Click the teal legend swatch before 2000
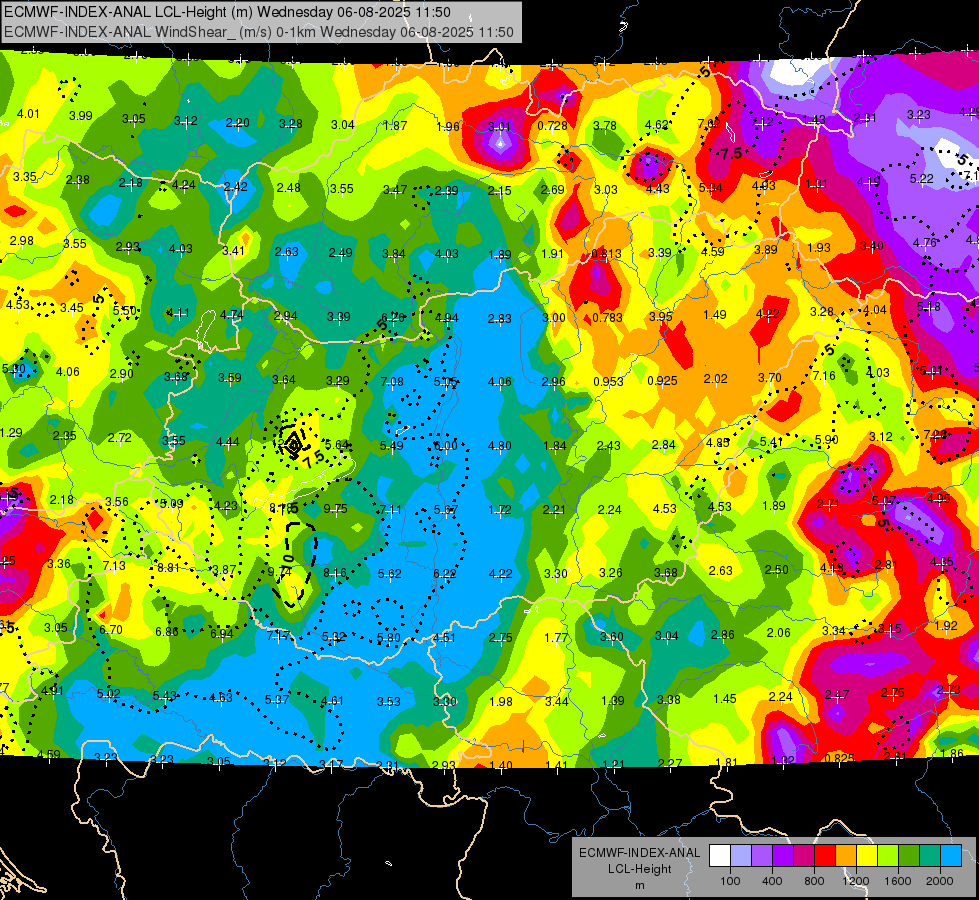The width and height of the screenshot is (979, 900). pos(929,856)
